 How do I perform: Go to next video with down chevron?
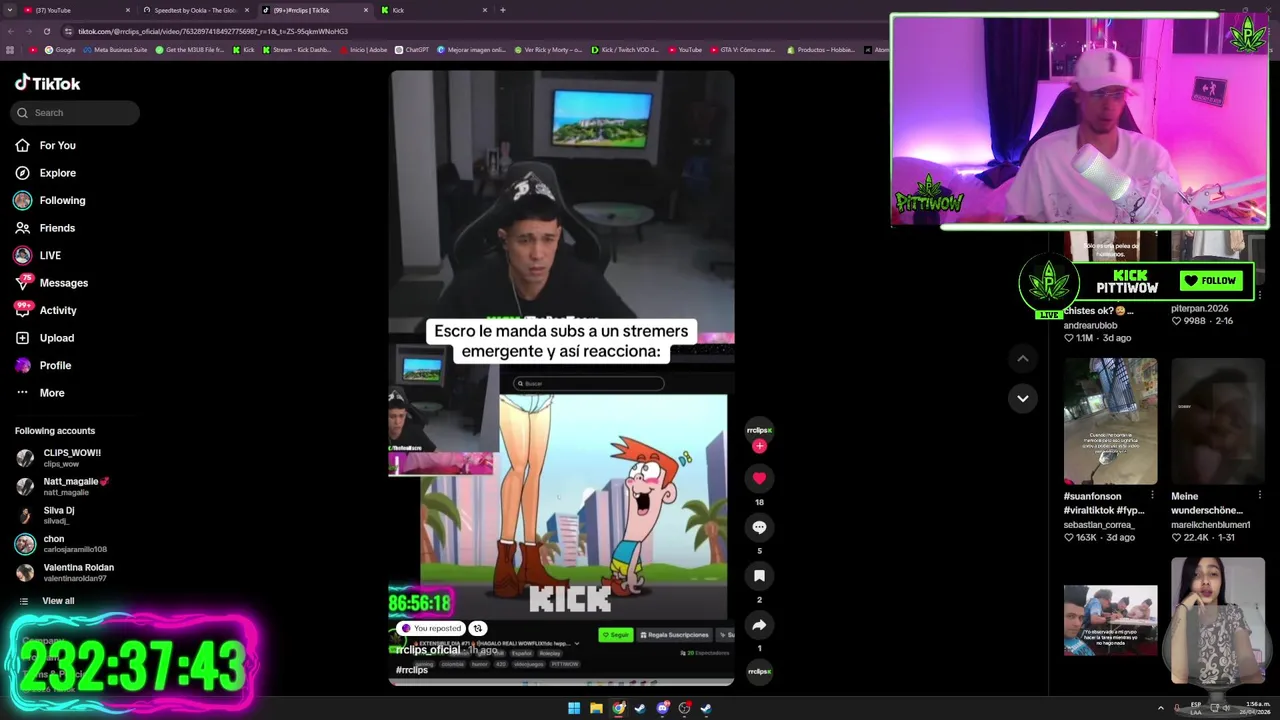point(1022,398)
